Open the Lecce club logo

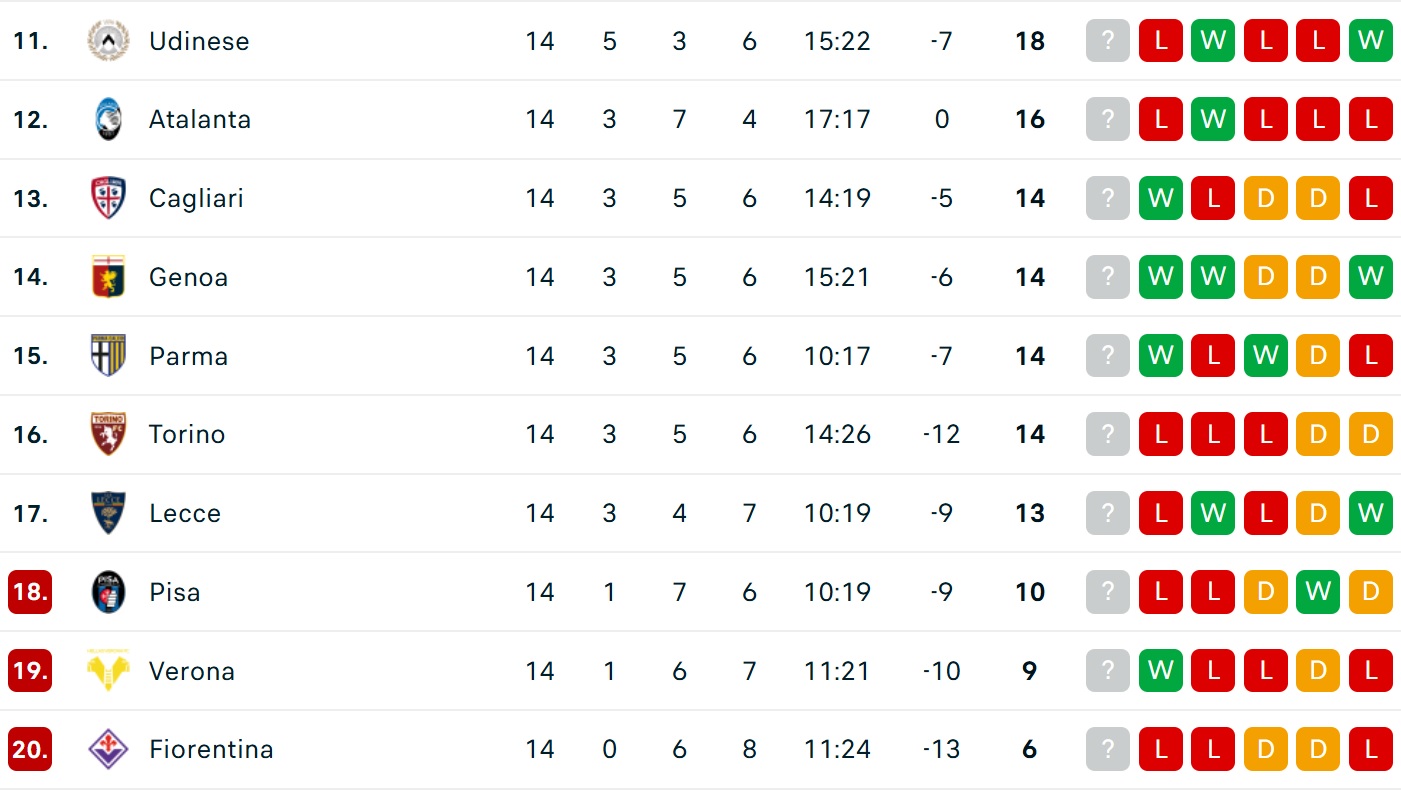(107, 513)
